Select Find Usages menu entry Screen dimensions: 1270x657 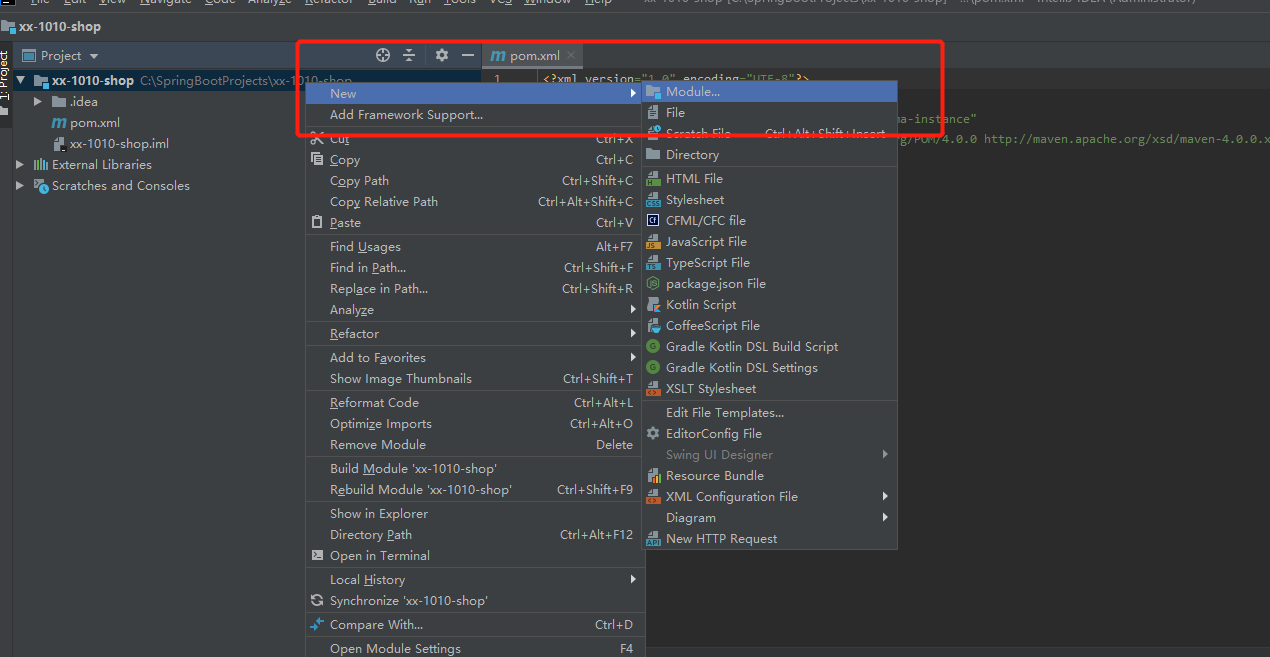474,246
